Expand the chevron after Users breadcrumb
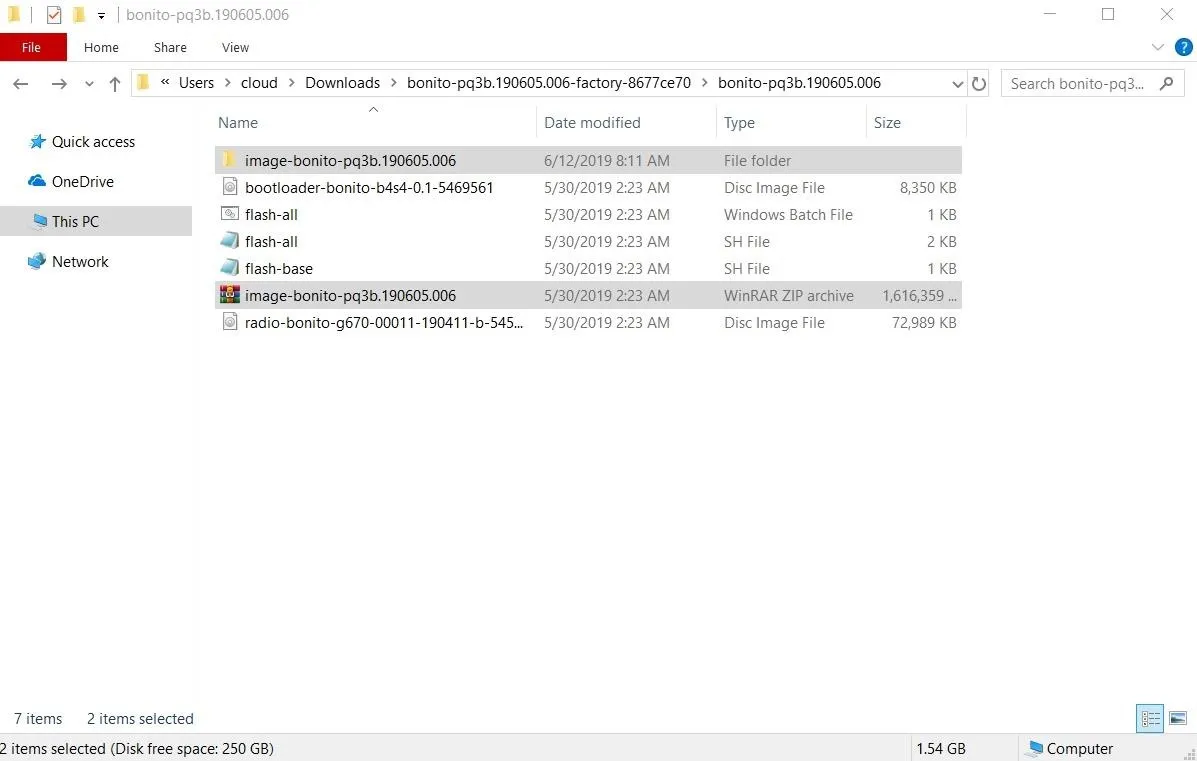This screenshot has width=1197, height=761. click(227, 82)
